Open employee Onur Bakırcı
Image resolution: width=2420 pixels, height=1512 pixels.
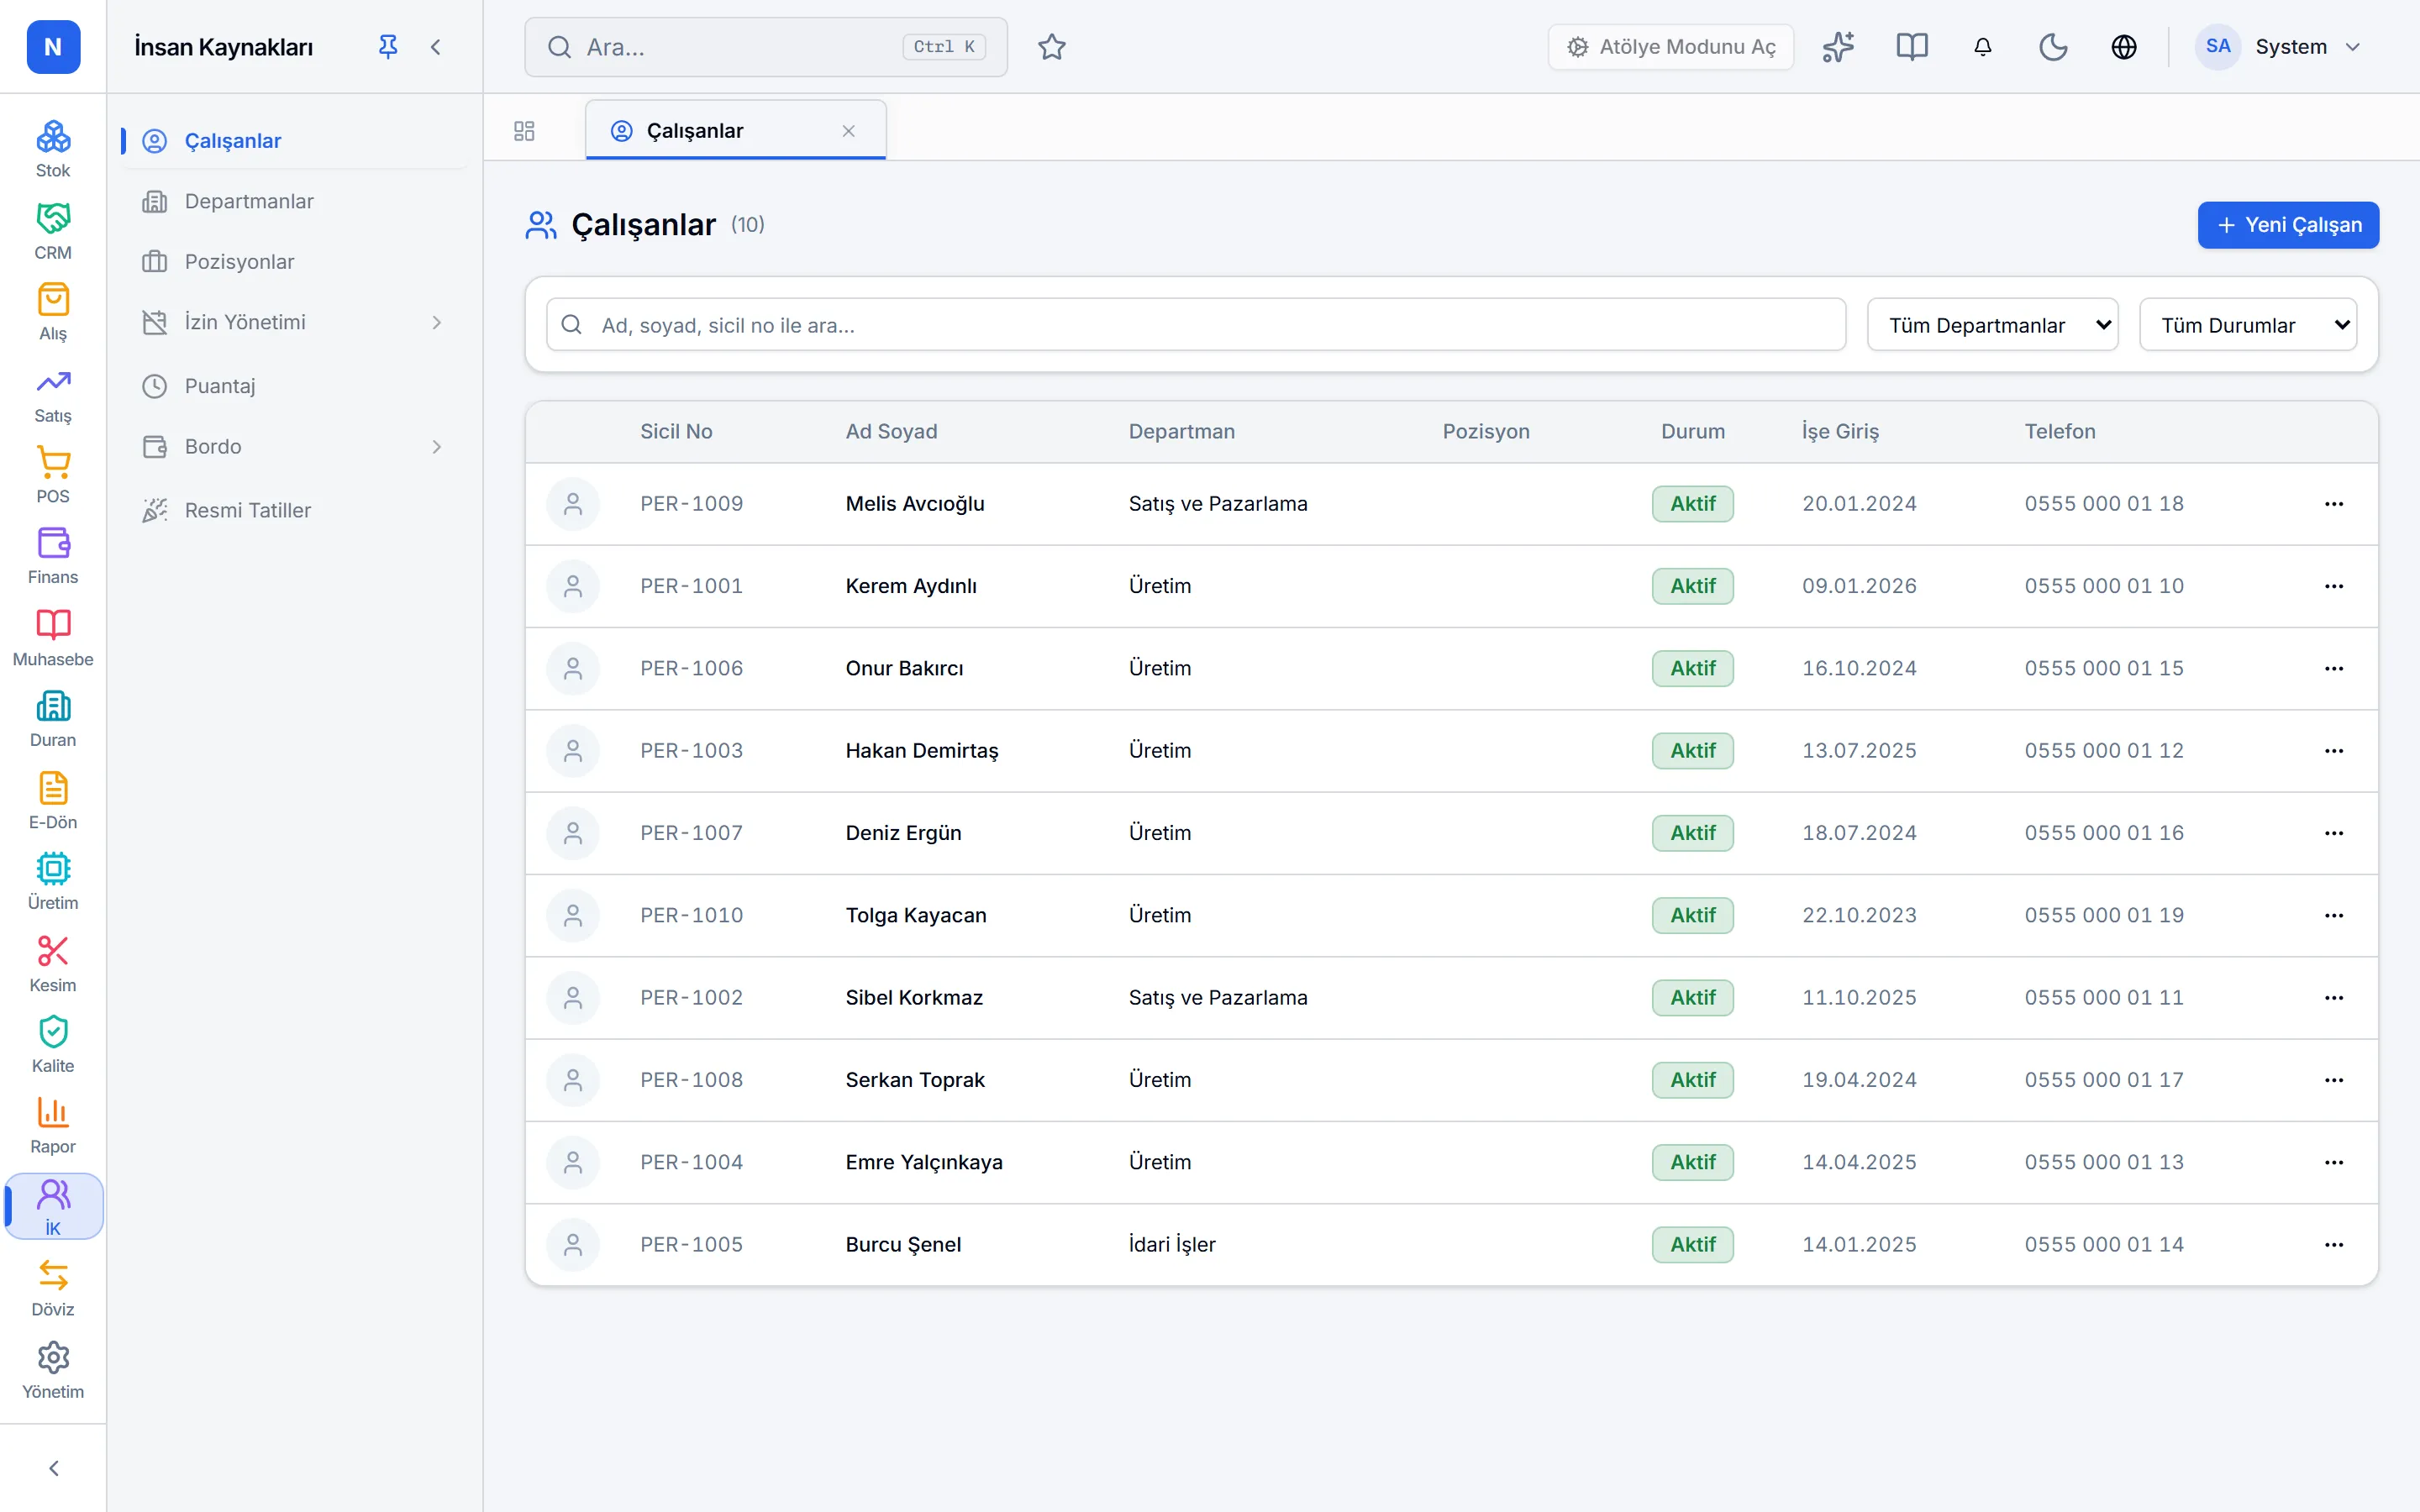point(904,668)
